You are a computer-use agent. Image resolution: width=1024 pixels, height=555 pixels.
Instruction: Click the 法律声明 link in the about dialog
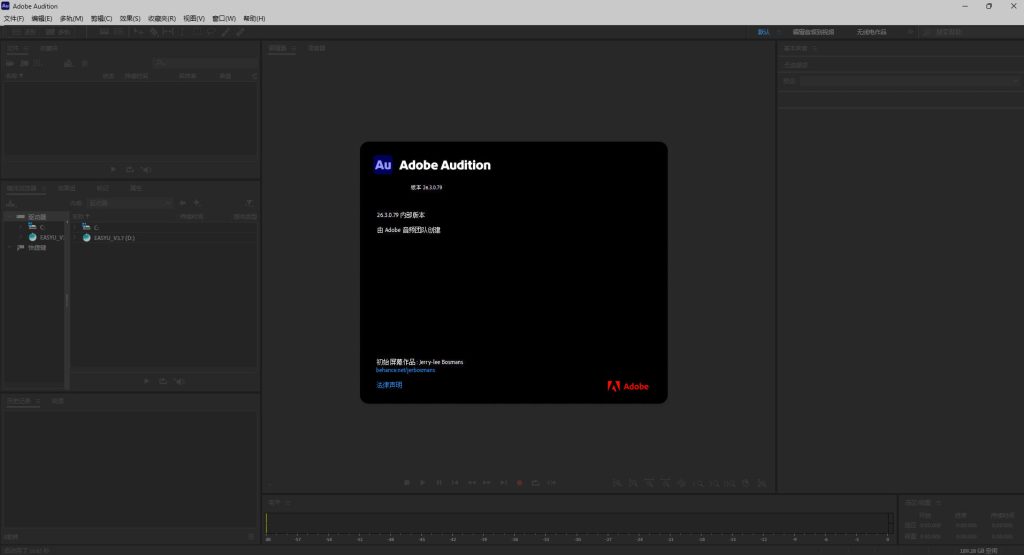[389, 385]
